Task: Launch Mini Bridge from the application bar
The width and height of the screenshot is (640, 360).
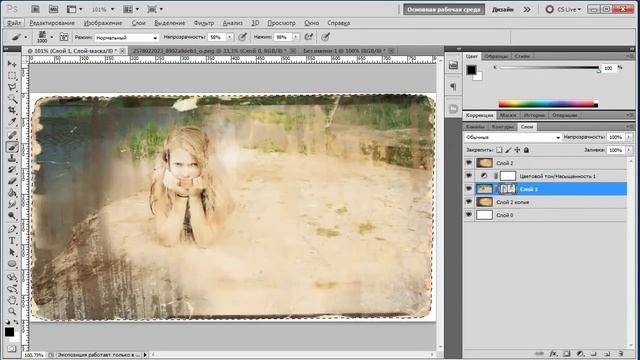Action: (x=53, y=9)
